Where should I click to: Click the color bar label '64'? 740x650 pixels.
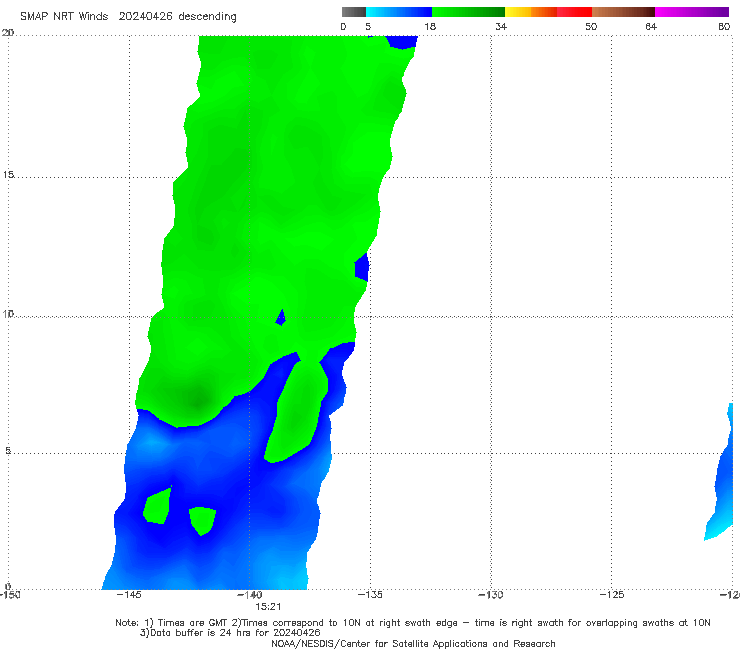[651, 26]
